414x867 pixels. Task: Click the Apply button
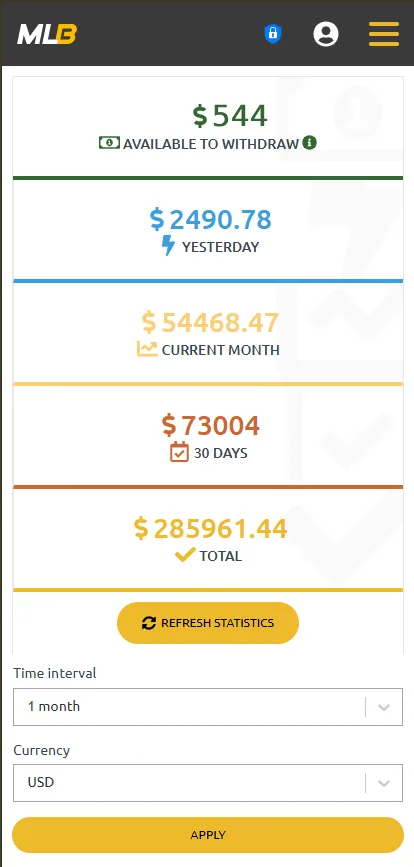coord(208,835)
